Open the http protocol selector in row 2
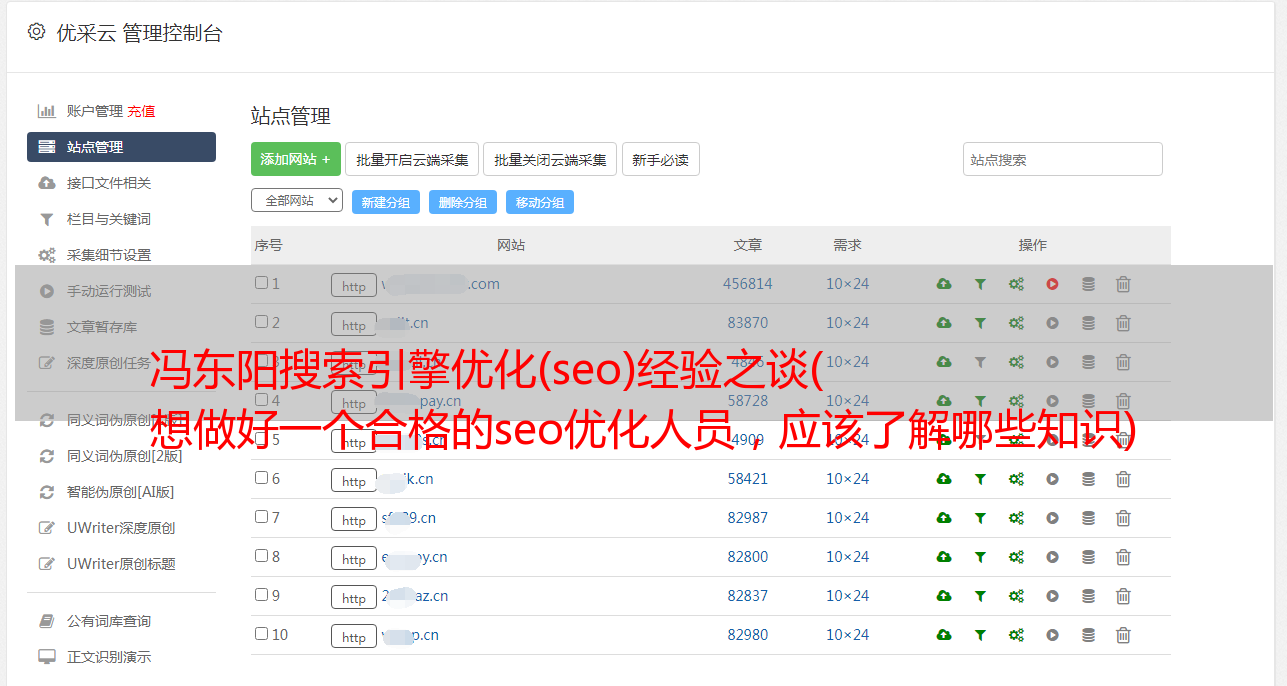The width and height of the screenshot is (1287, 686). (x=354, y=324)
